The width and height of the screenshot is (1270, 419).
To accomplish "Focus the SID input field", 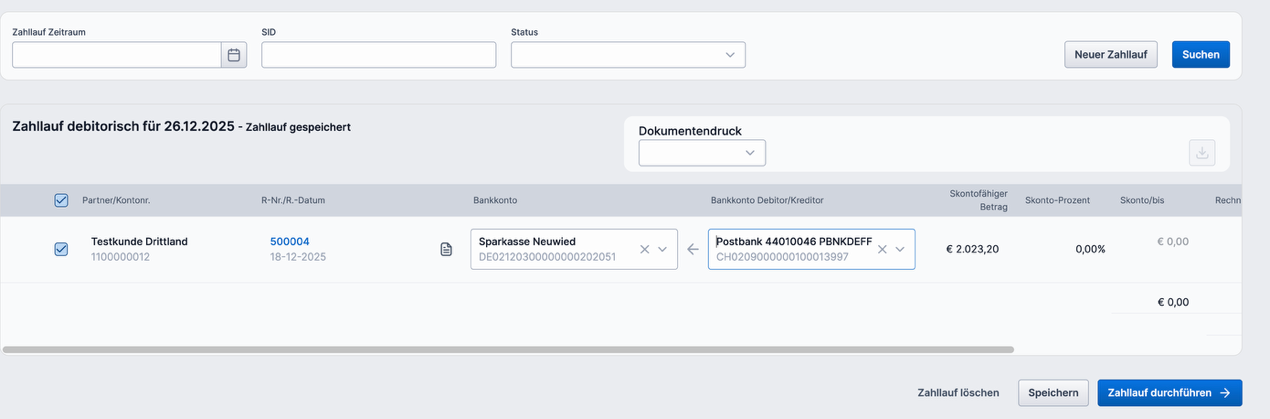I will (x=378, y=55).
